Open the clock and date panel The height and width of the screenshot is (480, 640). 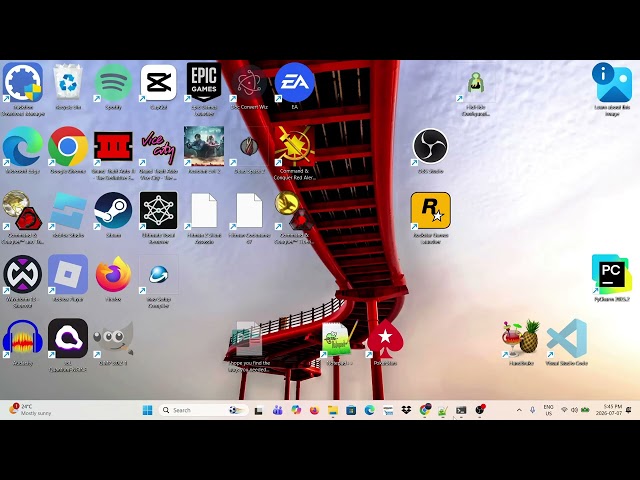tap(609, 410)
